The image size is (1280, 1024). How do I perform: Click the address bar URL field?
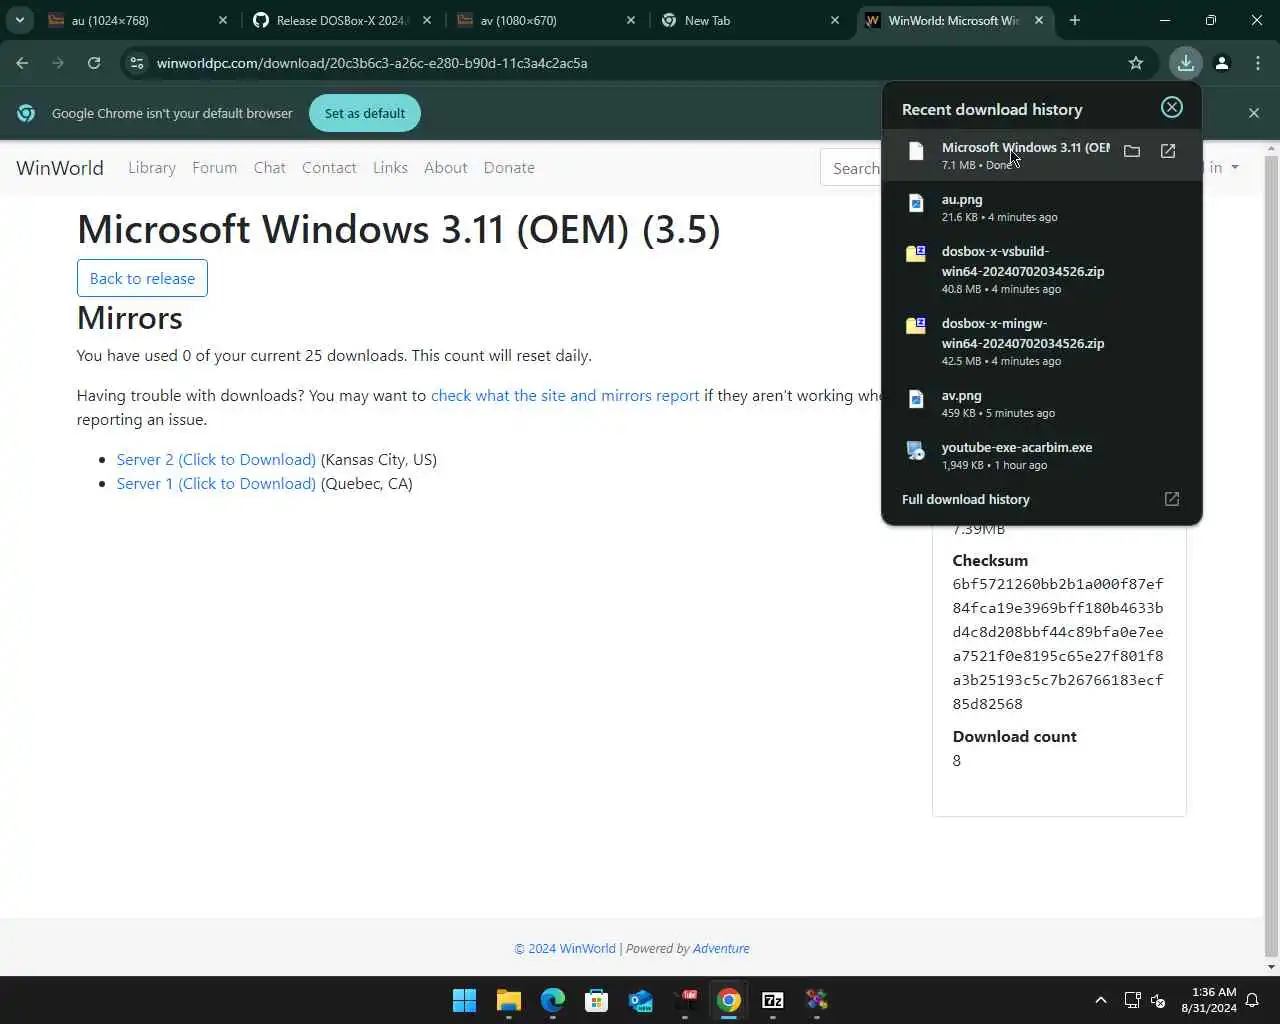click(640, 63)
